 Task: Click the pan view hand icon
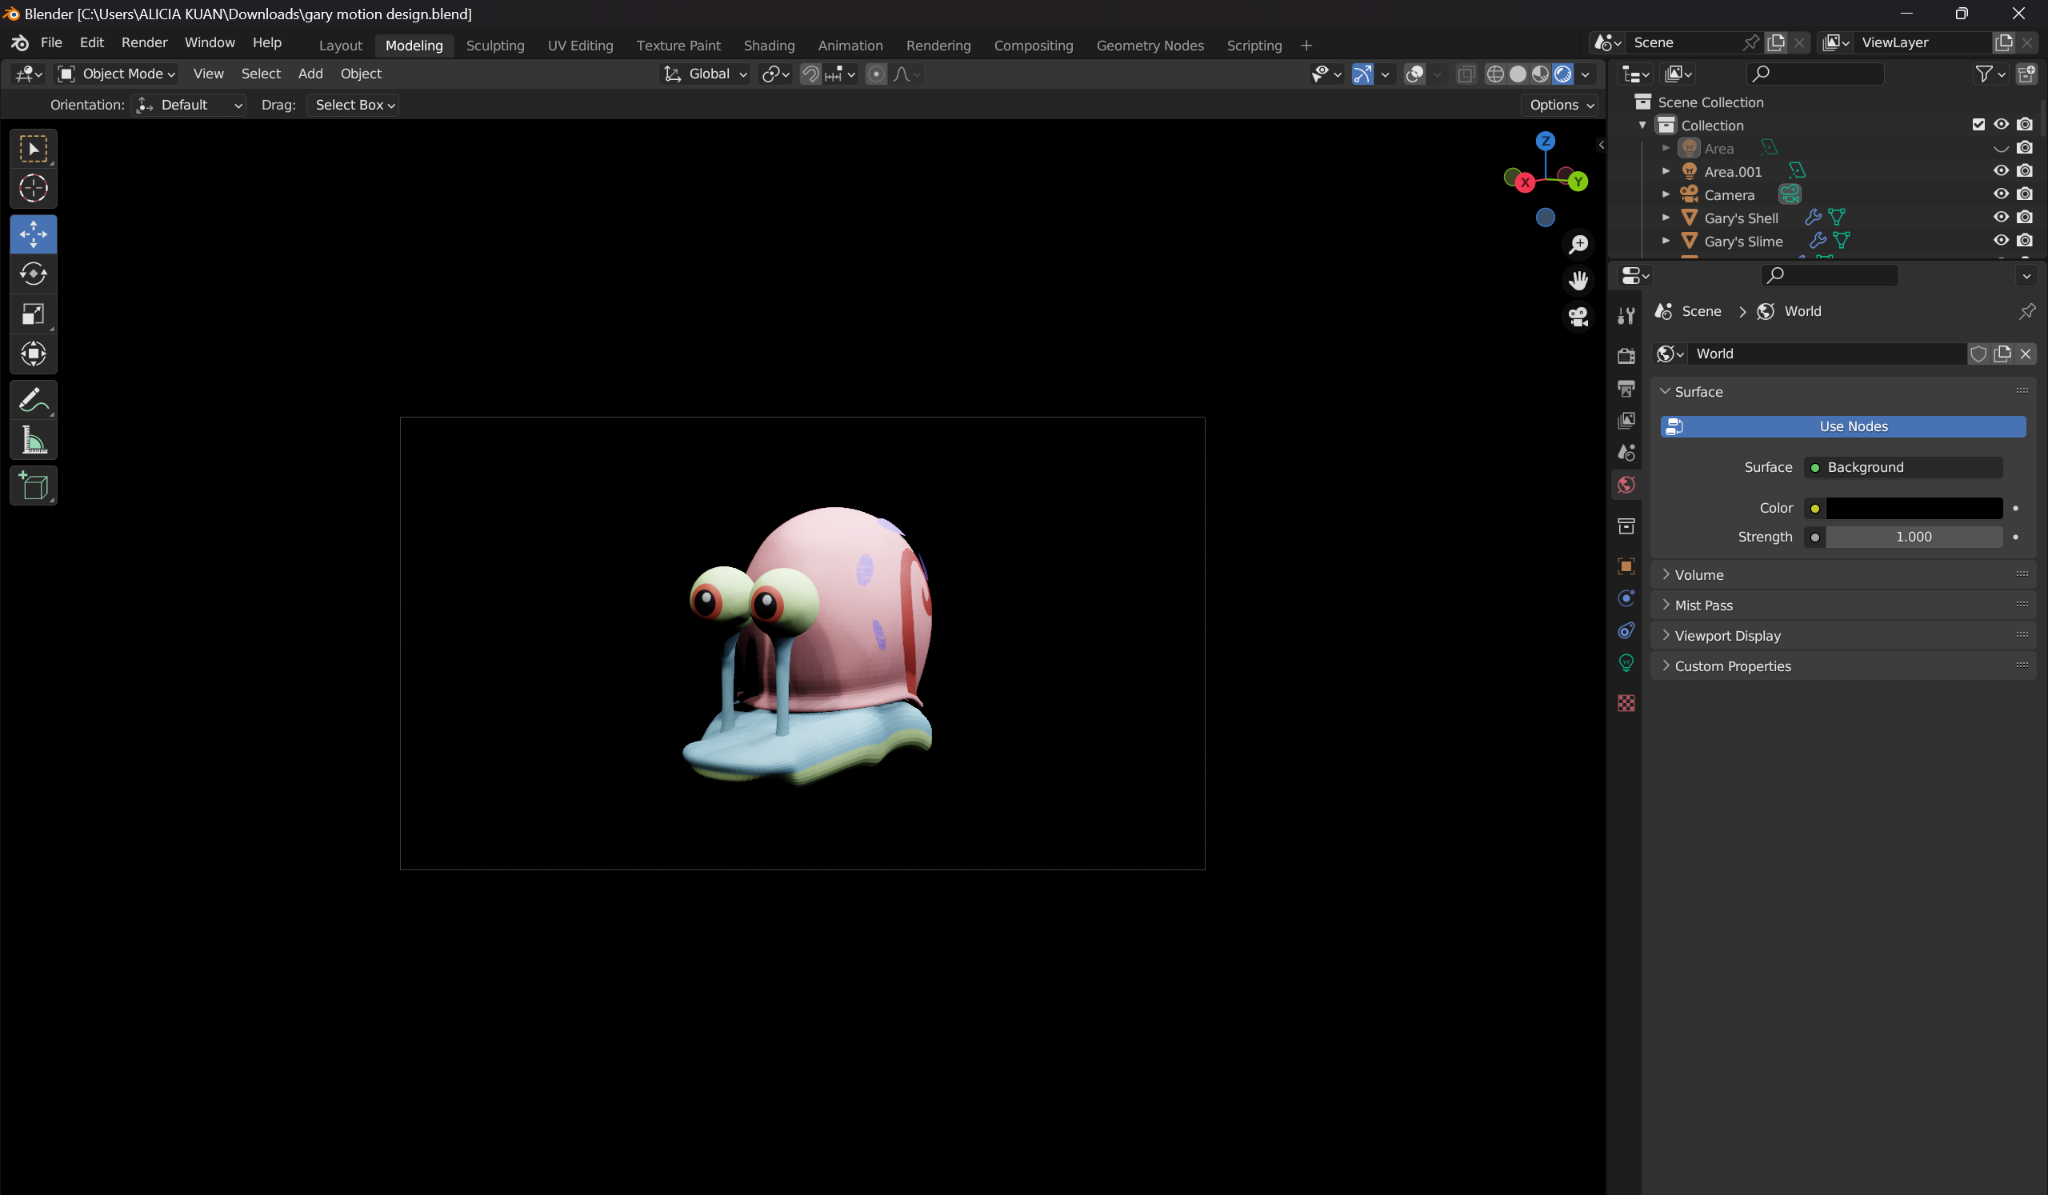(1578, 281)
